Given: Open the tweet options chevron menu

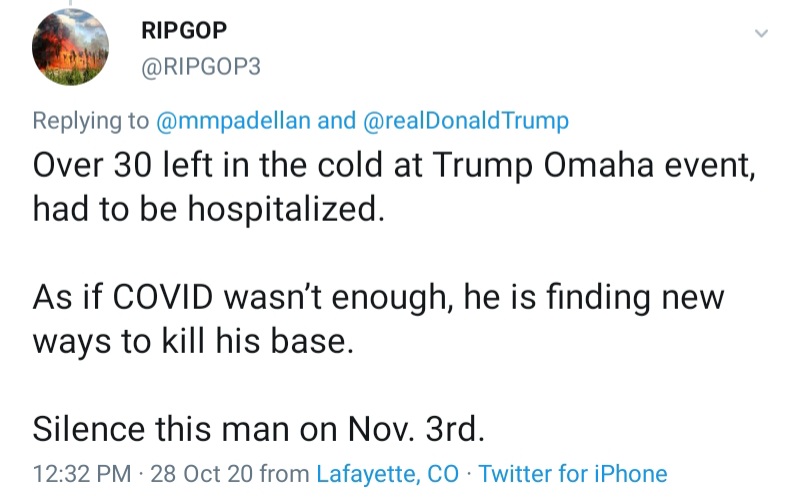Looking at the screenshot, I should (761, 34).
